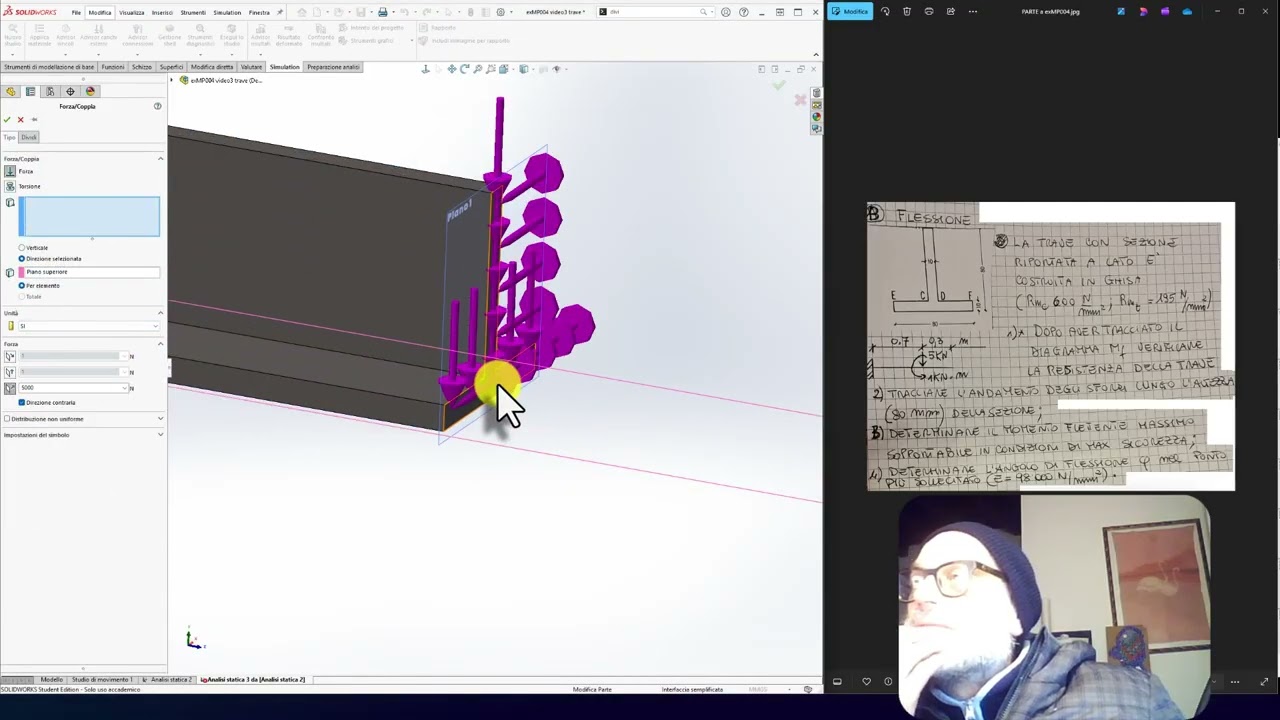Toggle the second force direction component button
This screenshot has height=720, width=1280.
[x=10, y=372]
